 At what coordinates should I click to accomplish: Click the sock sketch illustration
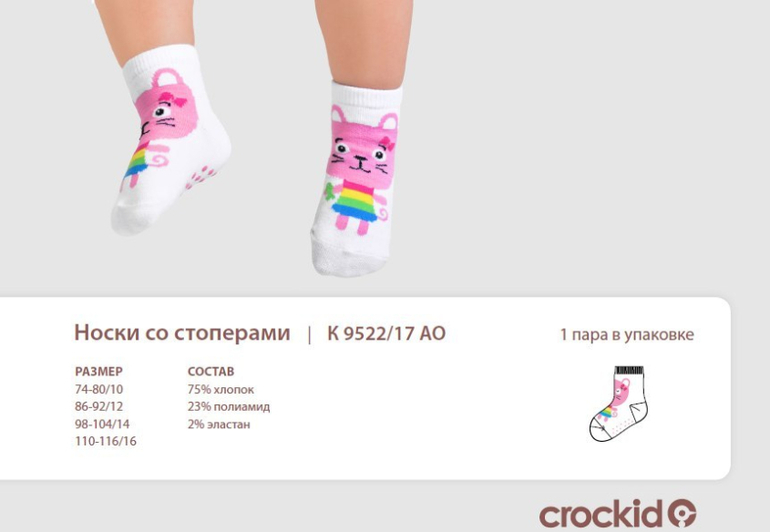click(619, 403)
